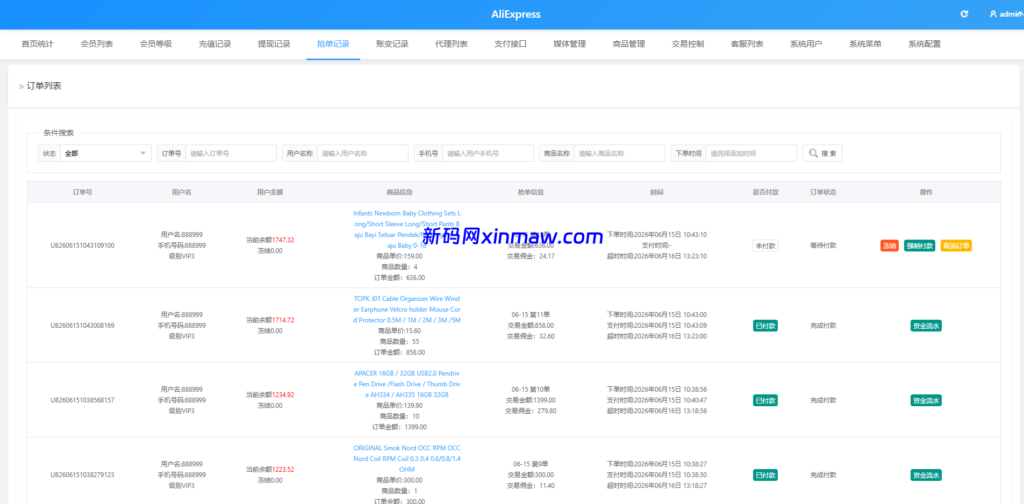This screenshot has width=1024, height=504.
Task: Go to the 媒体管理 tab
Action: (x=569, y=44)
